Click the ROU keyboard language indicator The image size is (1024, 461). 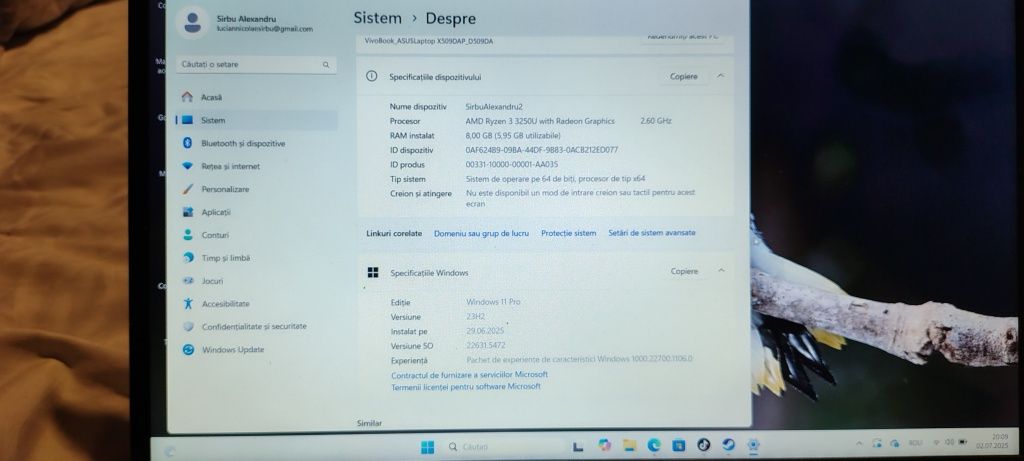point(915,443)
